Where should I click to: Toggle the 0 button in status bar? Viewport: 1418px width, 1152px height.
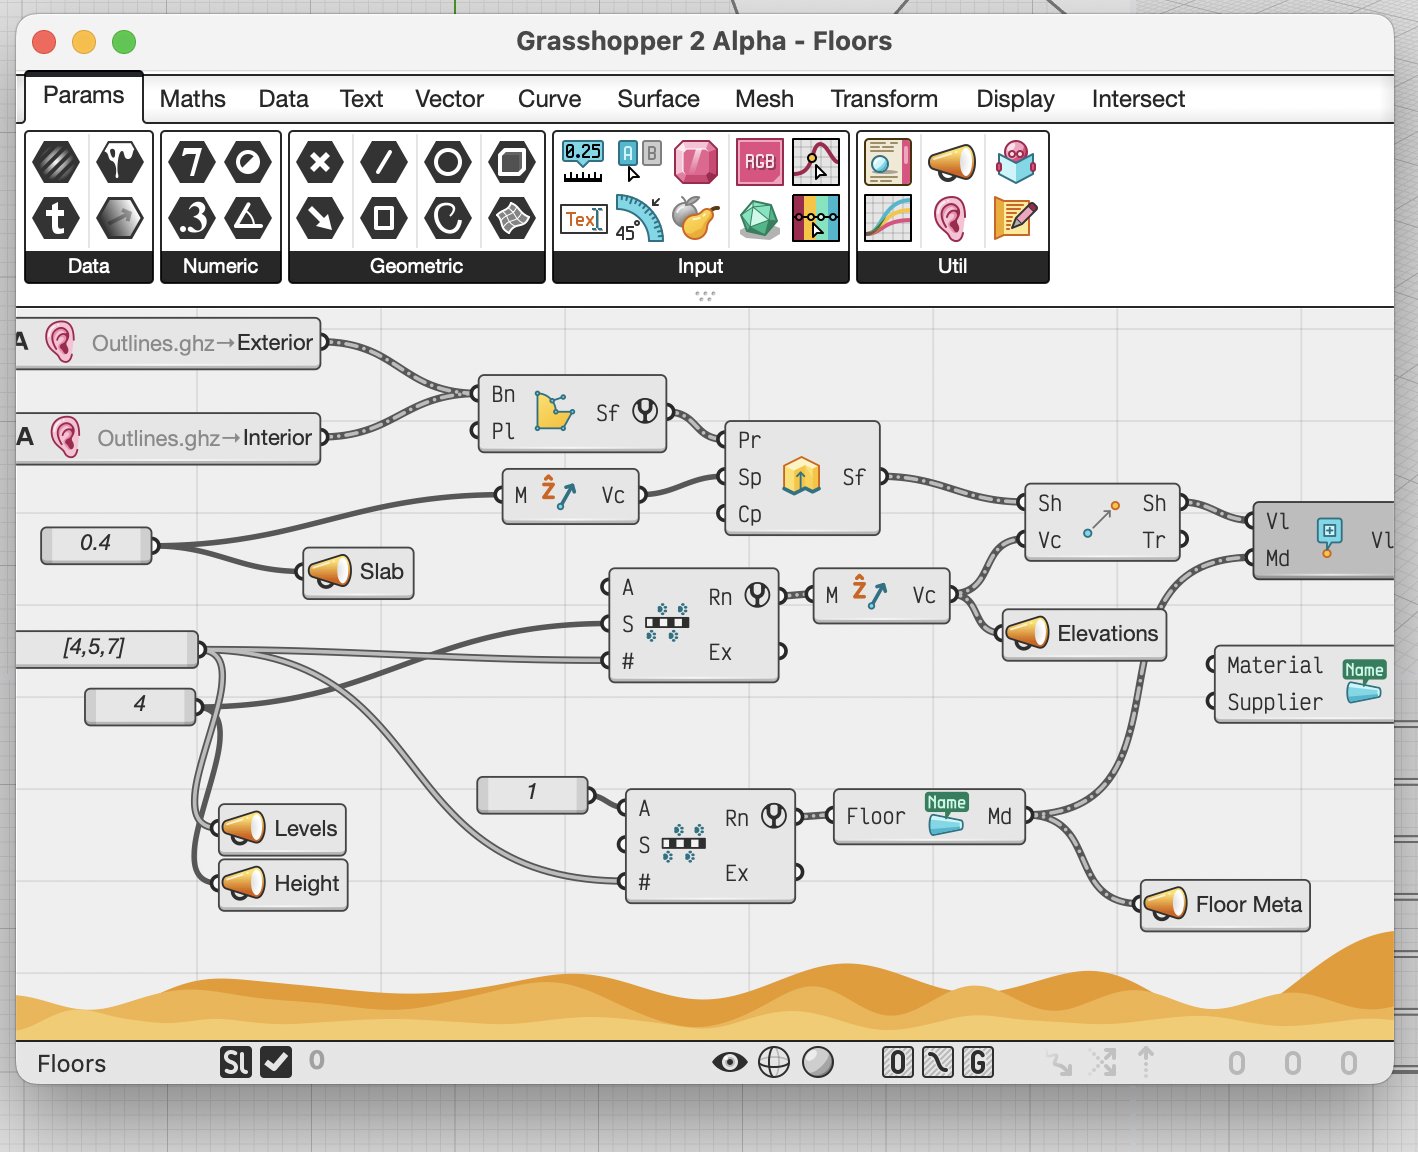pos(897,1062)
